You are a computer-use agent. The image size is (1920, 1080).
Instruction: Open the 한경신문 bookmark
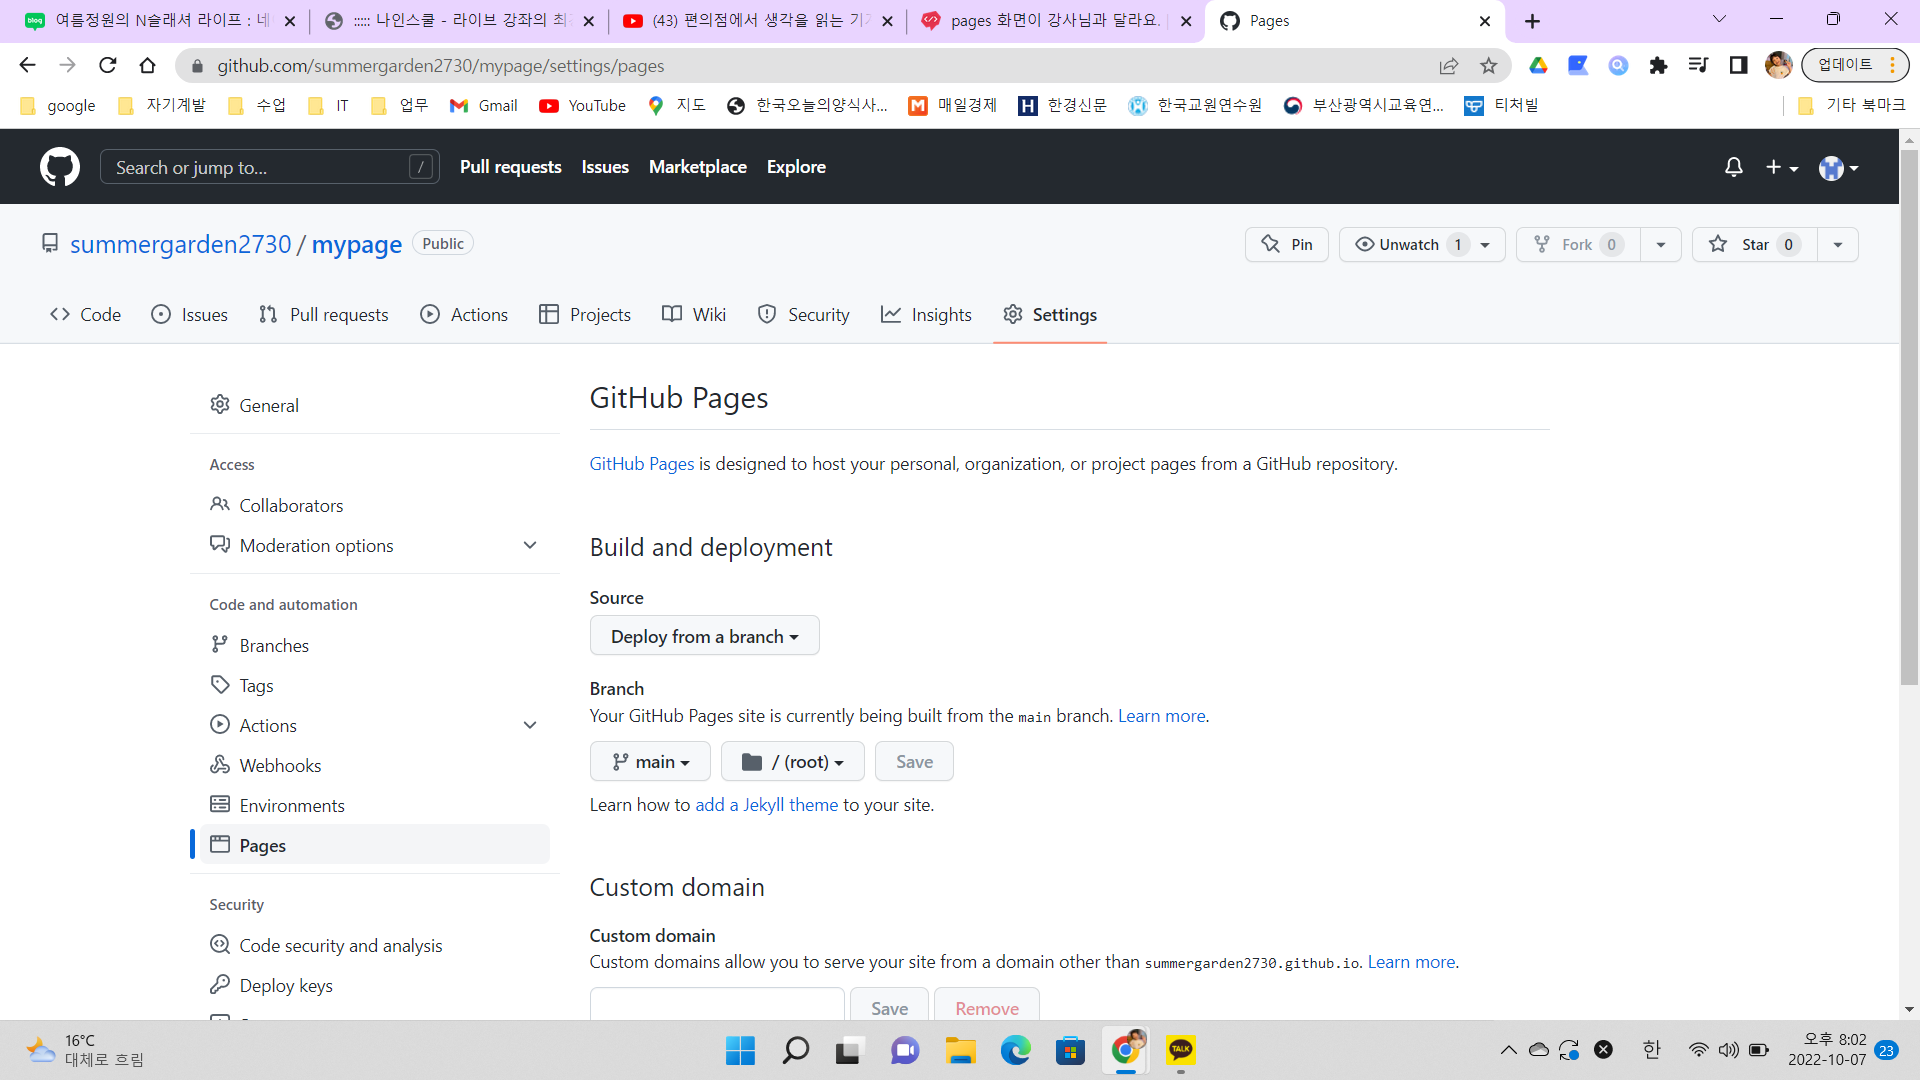click(1062, 106)
